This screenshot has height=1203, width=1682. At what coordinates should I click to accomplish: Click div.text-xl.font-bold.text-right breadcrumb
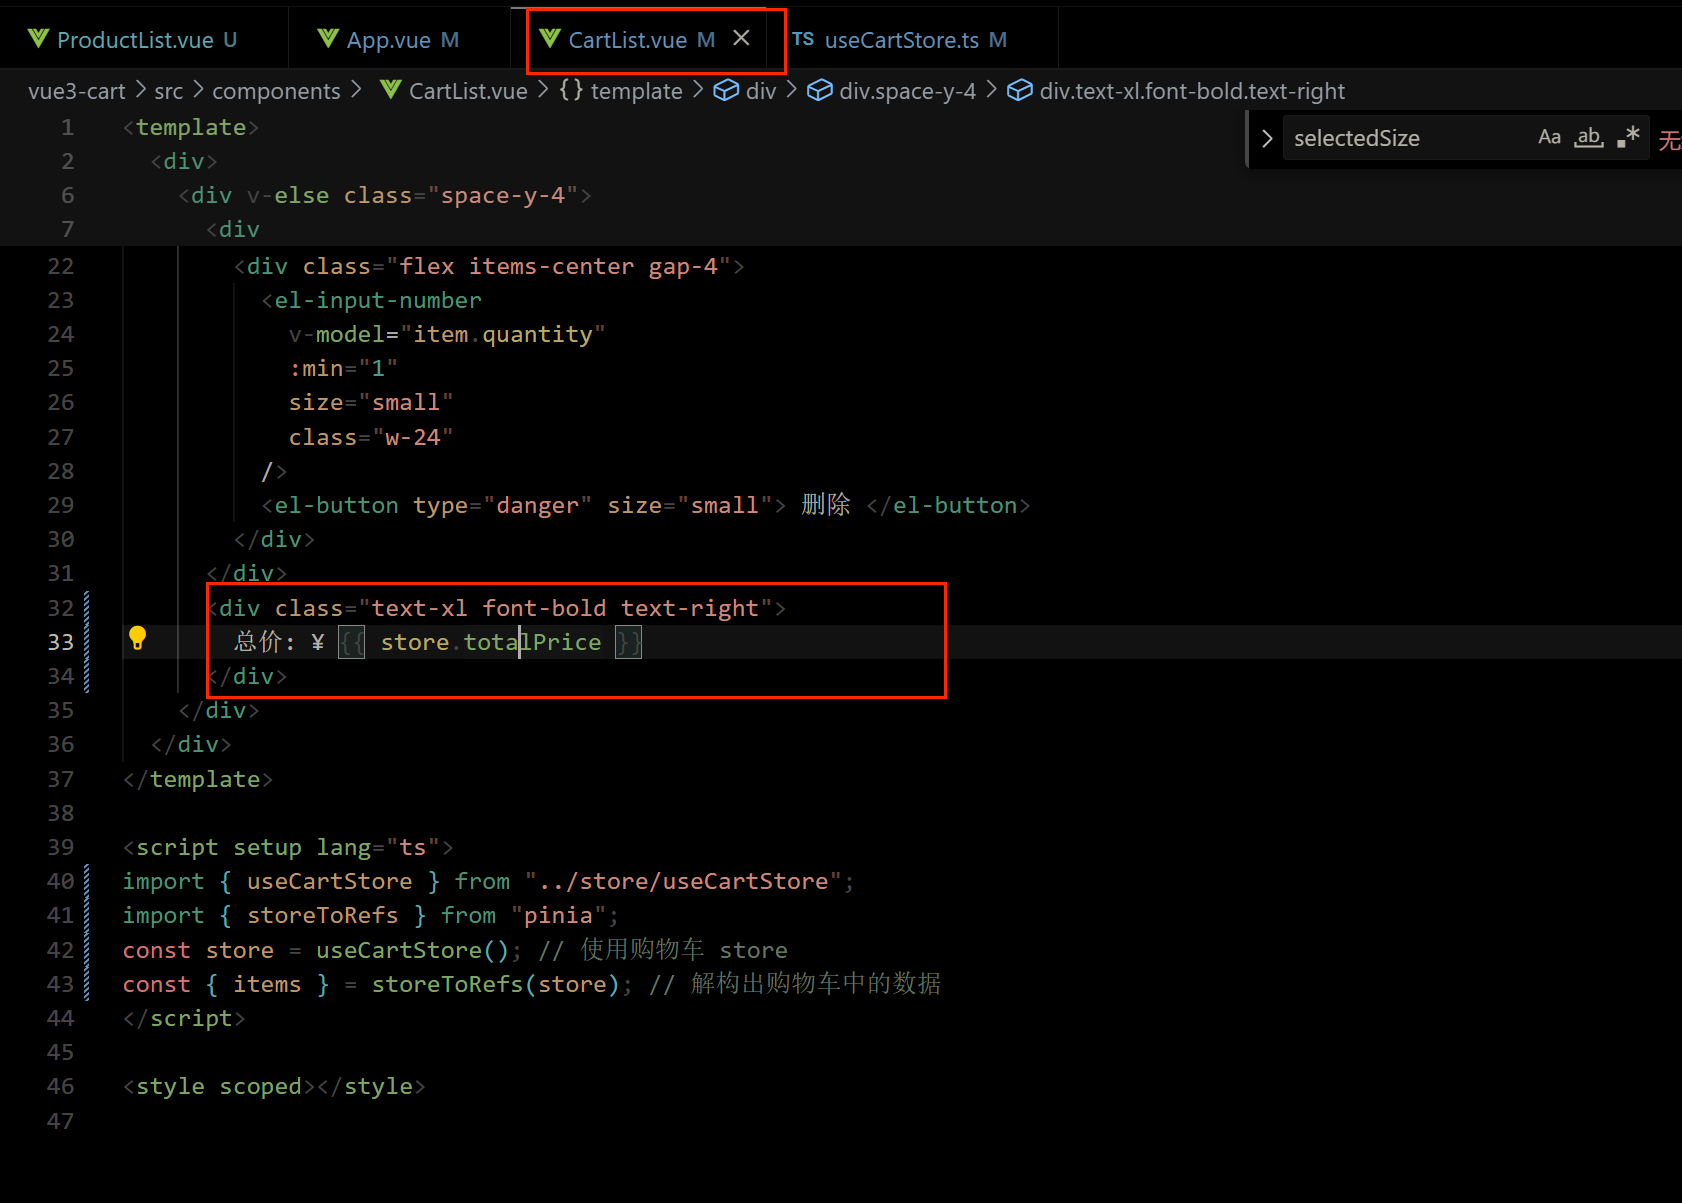tap(1192, 91)
